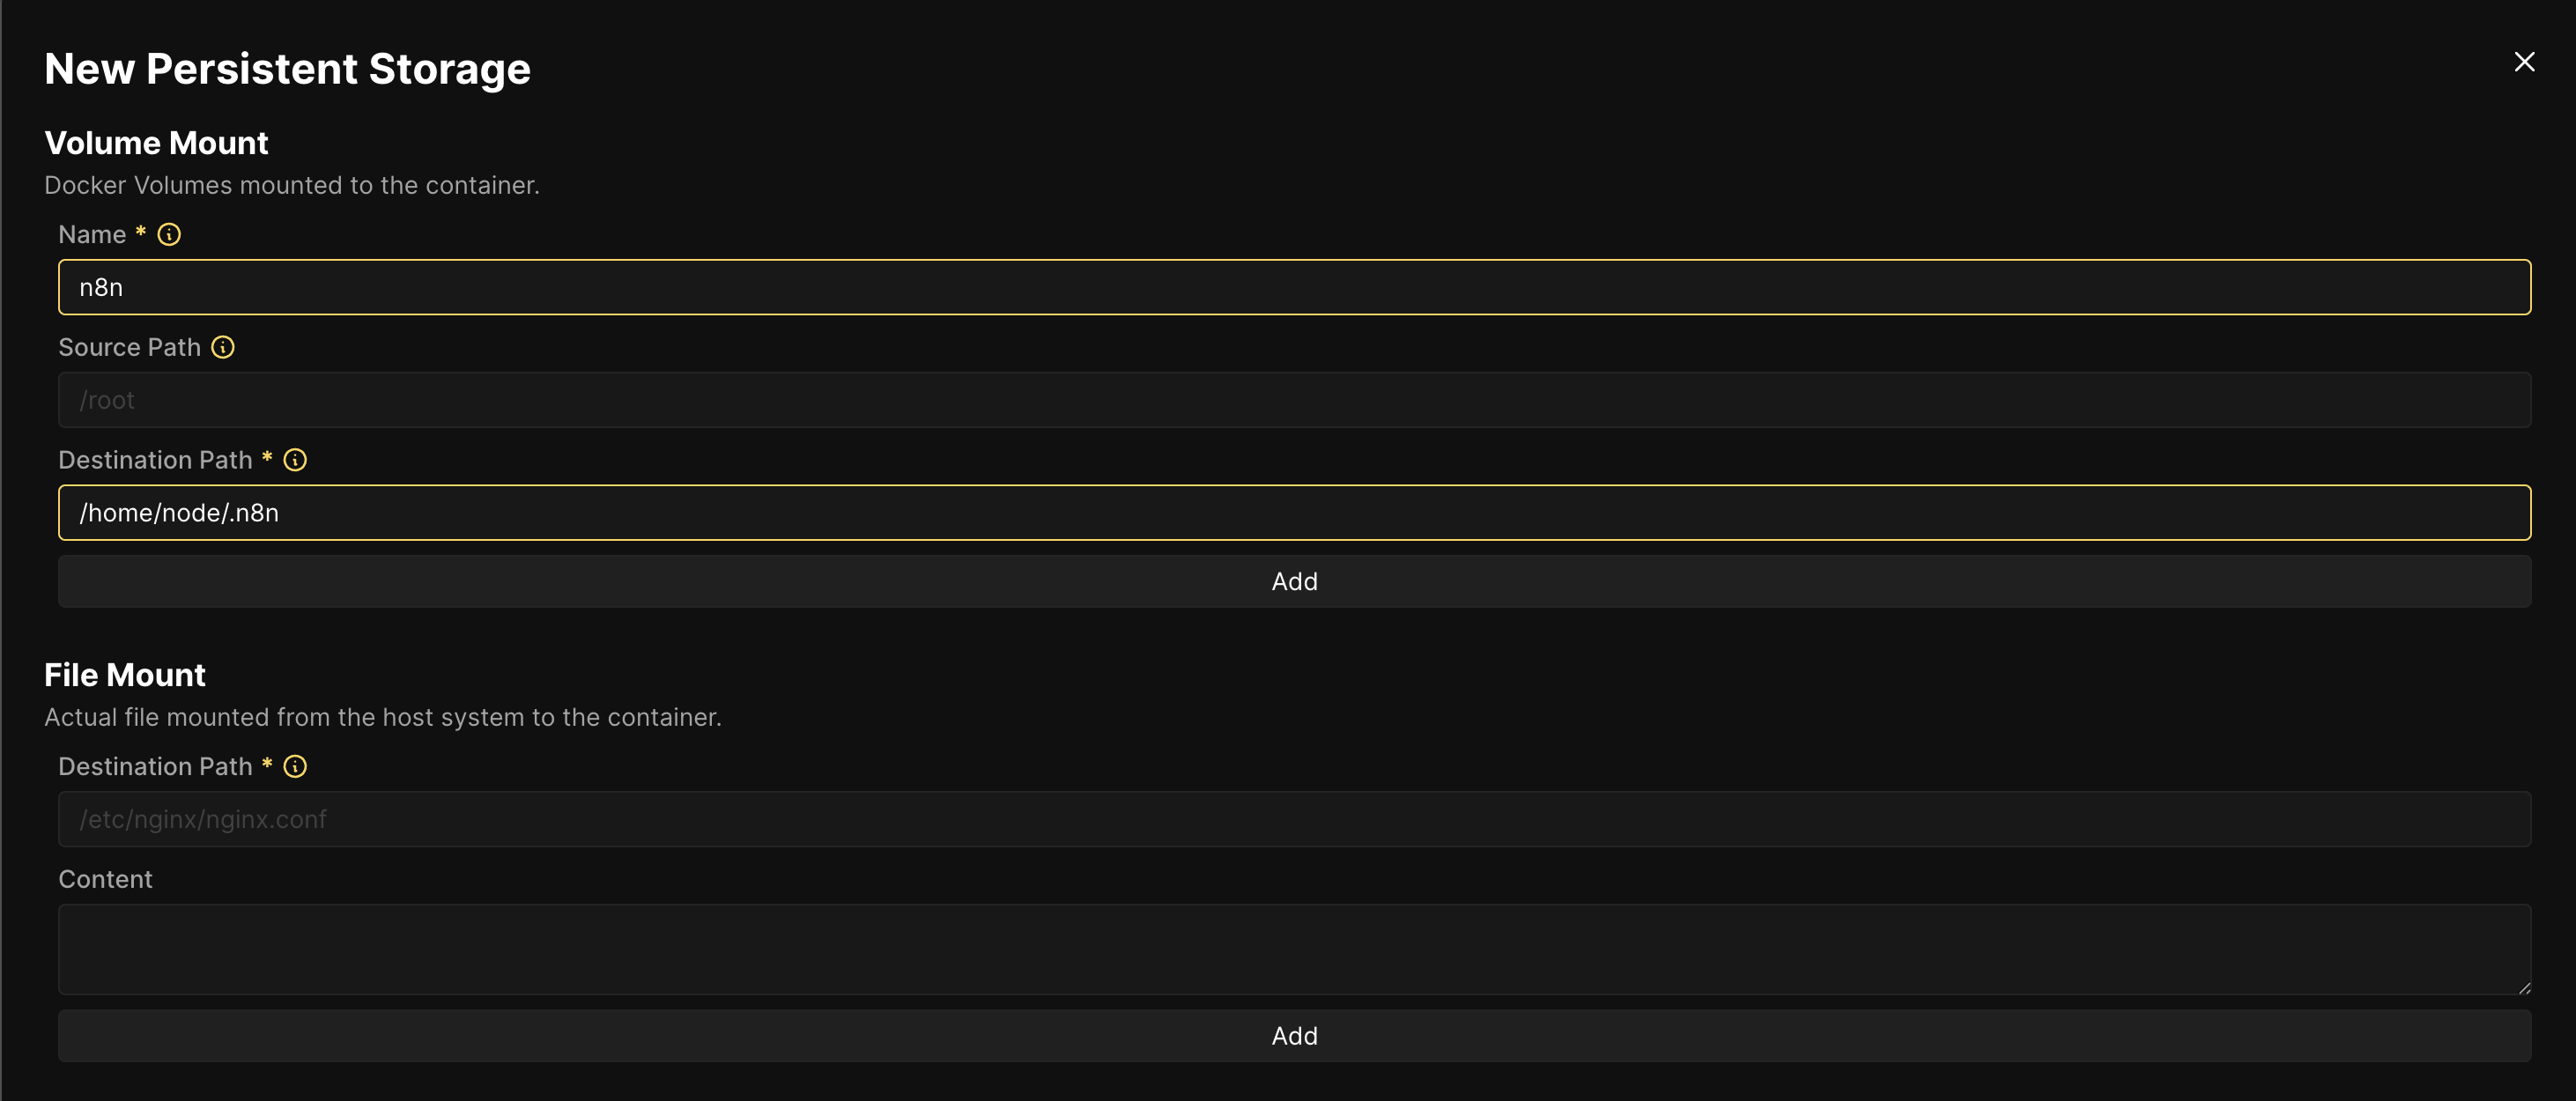The height and width of the screenshot is (1101, 2576).
Task: Click the Volume Mount section heading
Action: coord(156,143)
